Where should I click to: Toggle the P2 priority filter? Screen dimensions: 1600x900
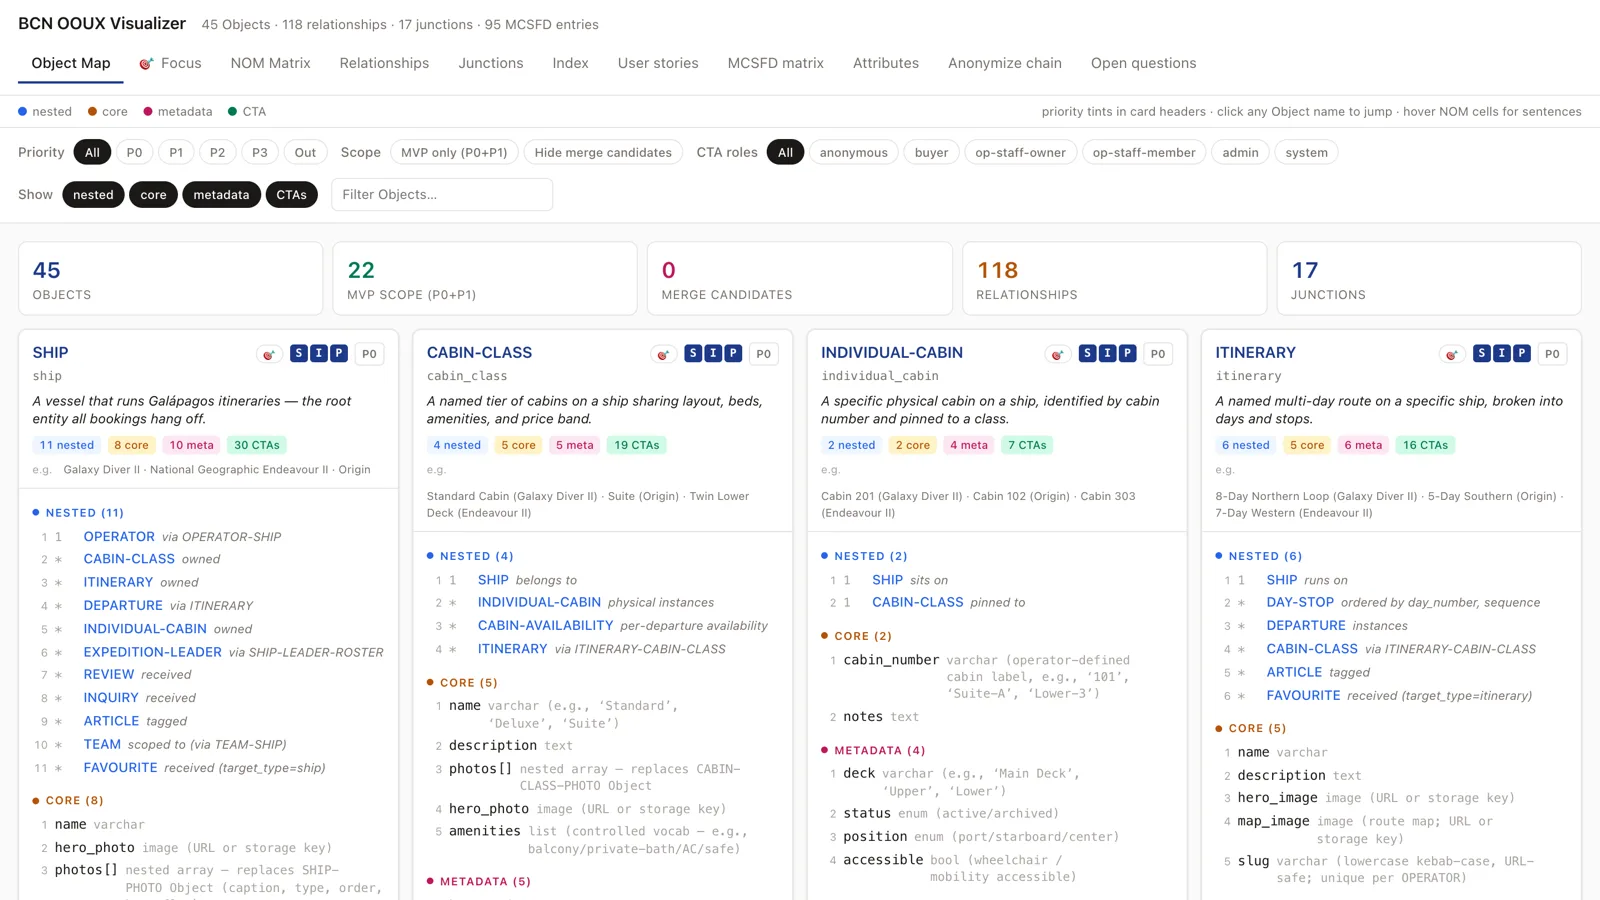(x=217, y=153)
